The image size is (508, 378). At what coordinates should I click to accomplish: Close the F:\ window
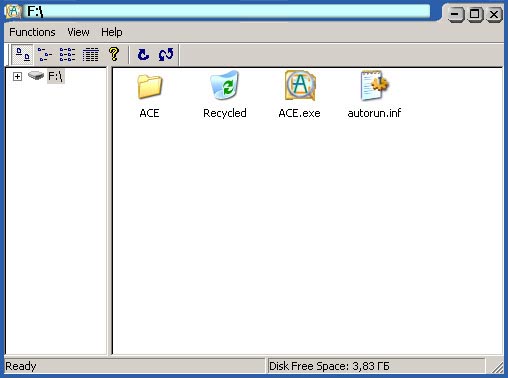pos(494,14)
